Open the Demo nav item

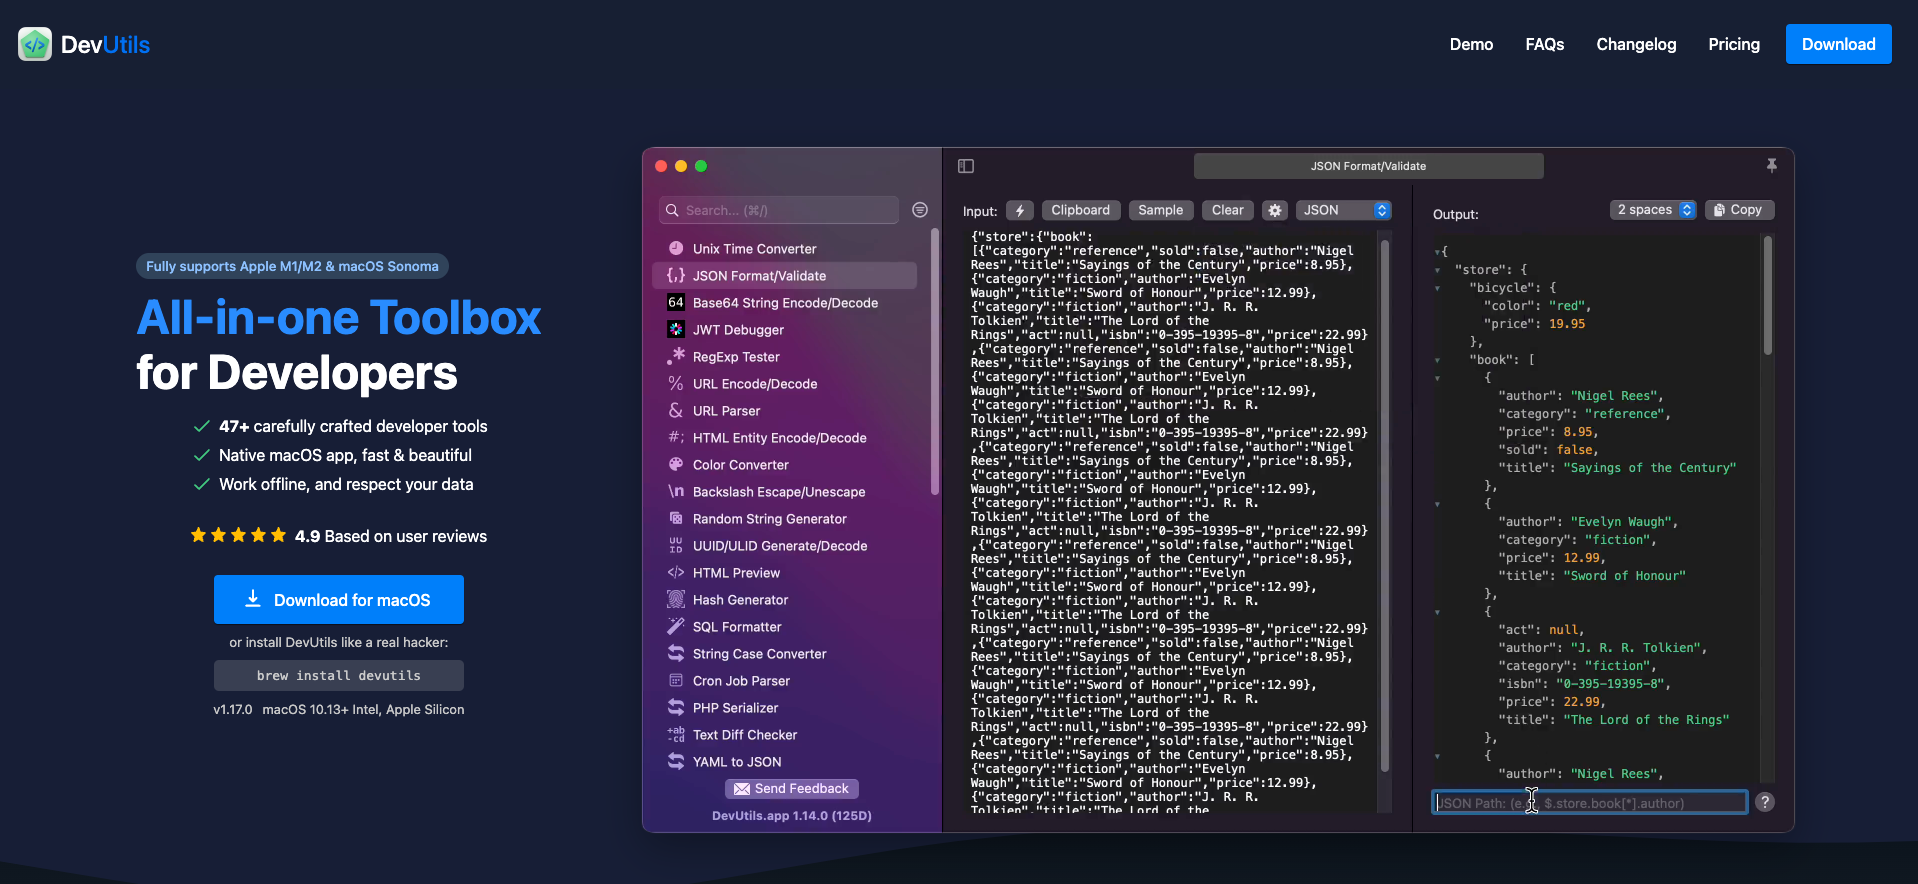[1471, 44]
